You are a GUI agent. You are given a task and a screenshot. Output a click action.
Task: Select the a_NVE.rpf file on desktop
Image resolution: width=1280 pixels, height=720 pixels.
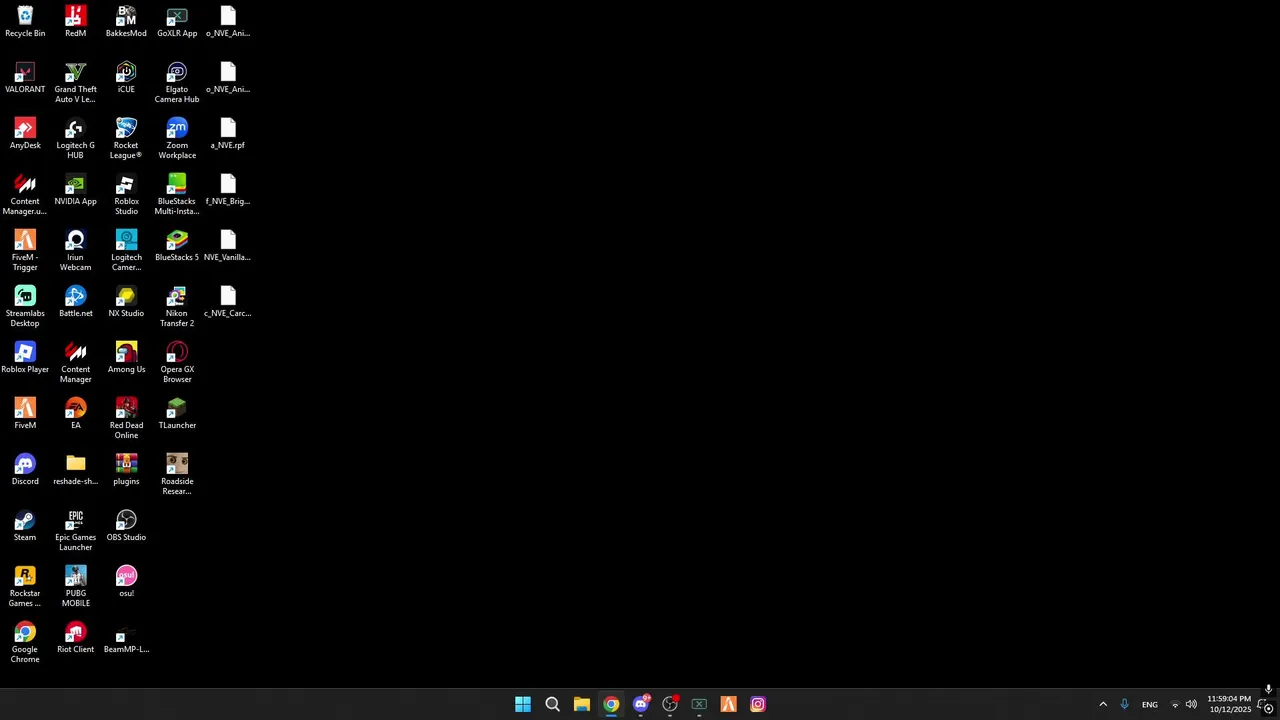point(228,134)
